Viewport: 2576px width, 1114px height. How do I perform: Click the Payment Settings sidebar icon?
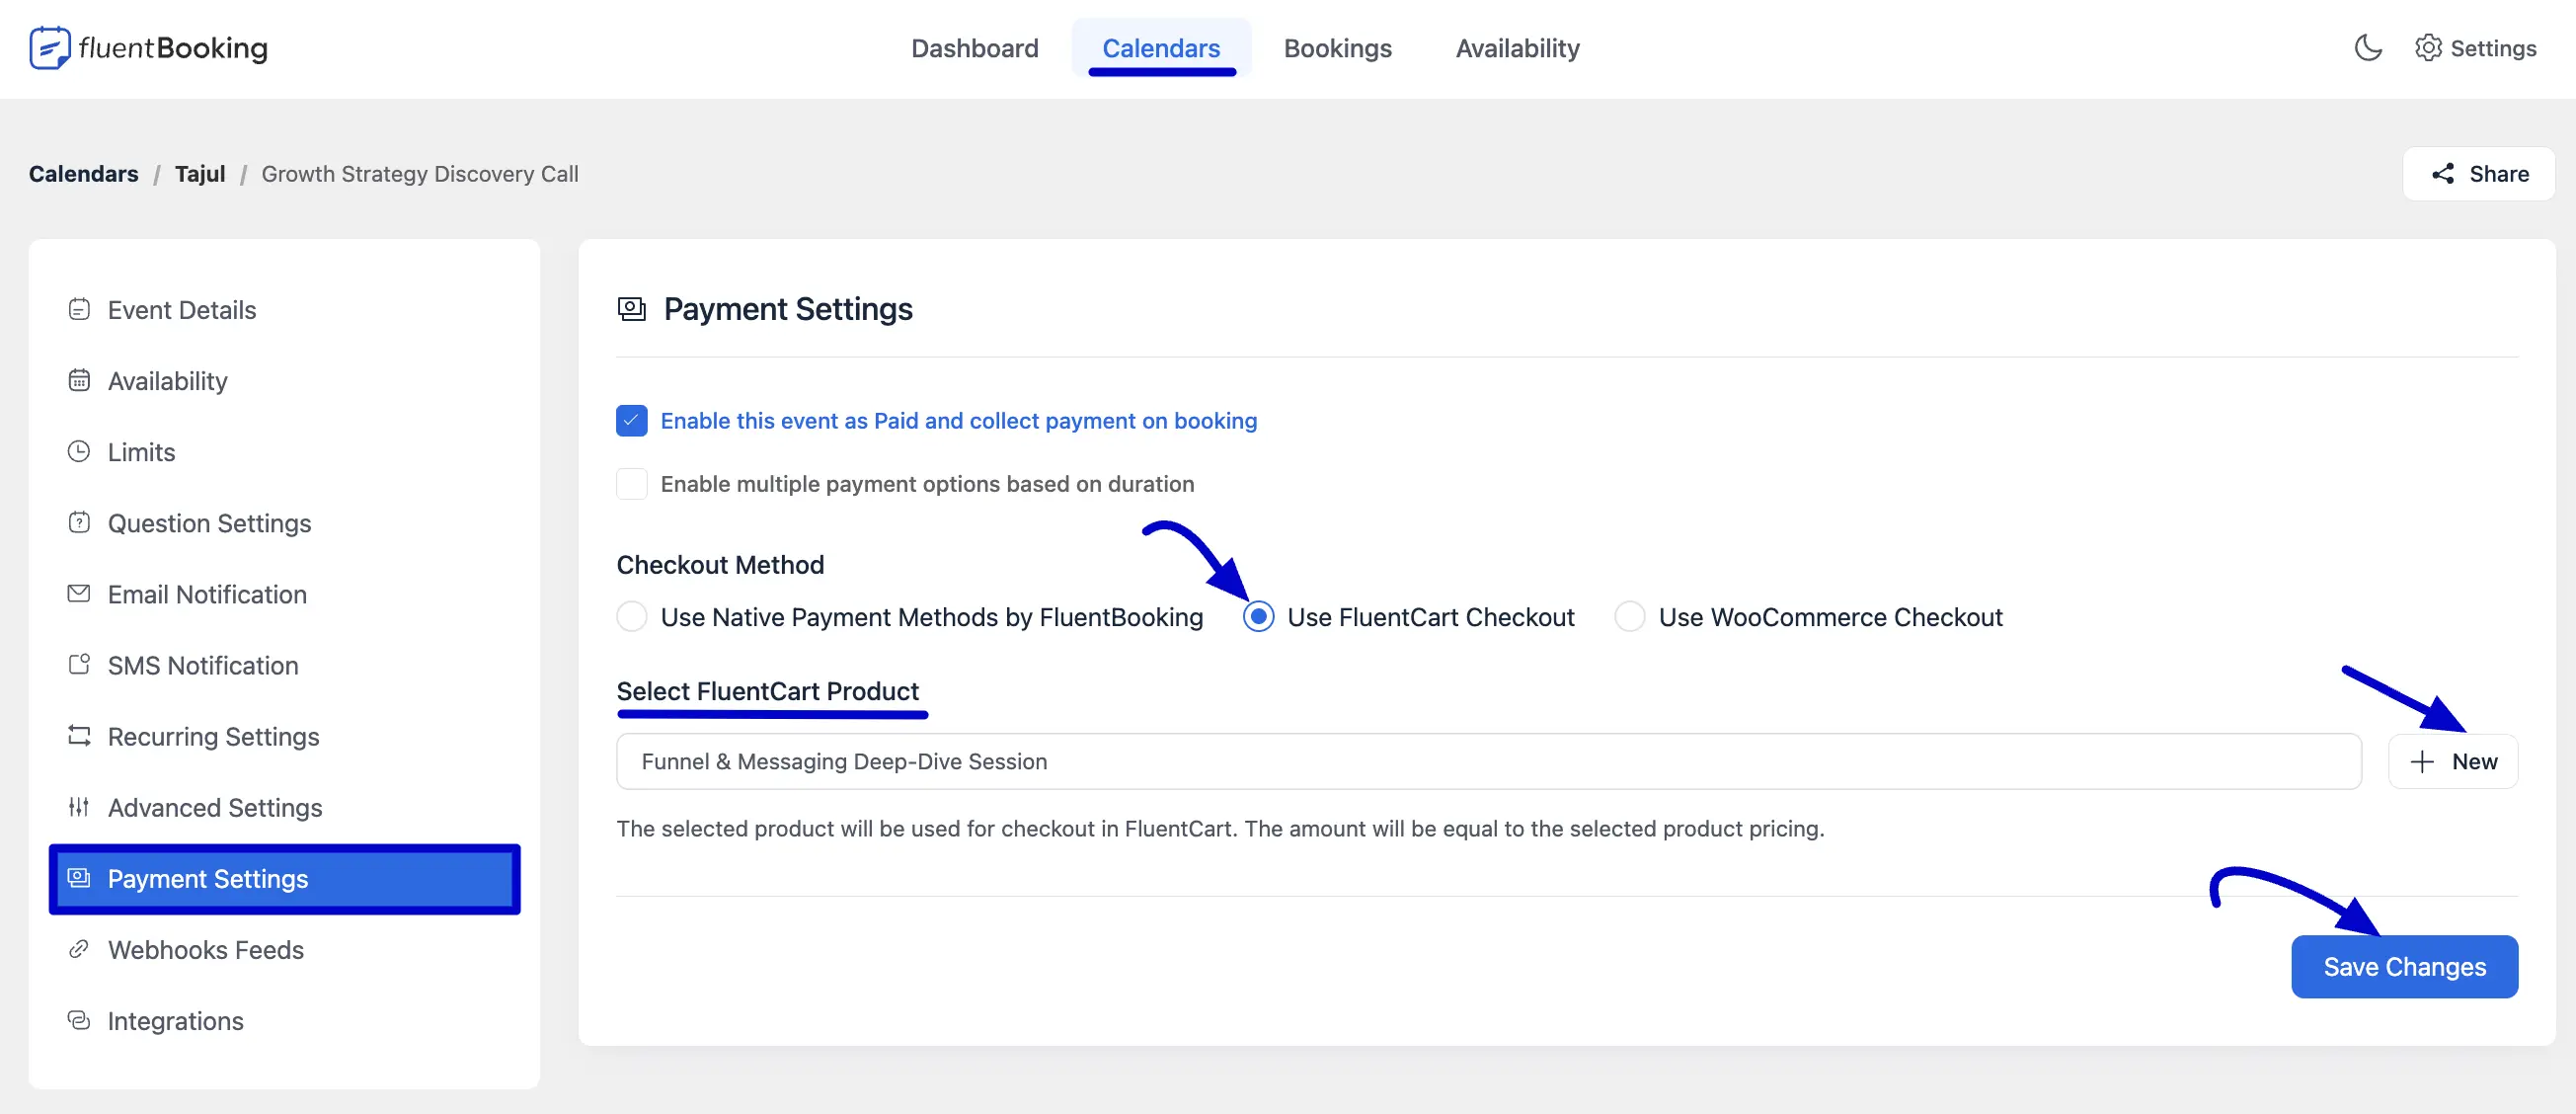(x=79, y=878)
